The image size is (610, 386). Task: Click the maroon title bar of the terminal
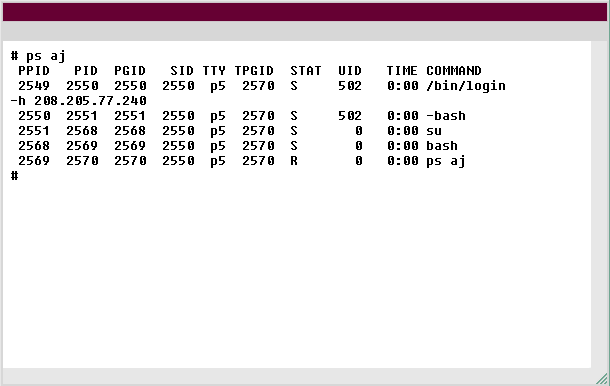(305, 12)
